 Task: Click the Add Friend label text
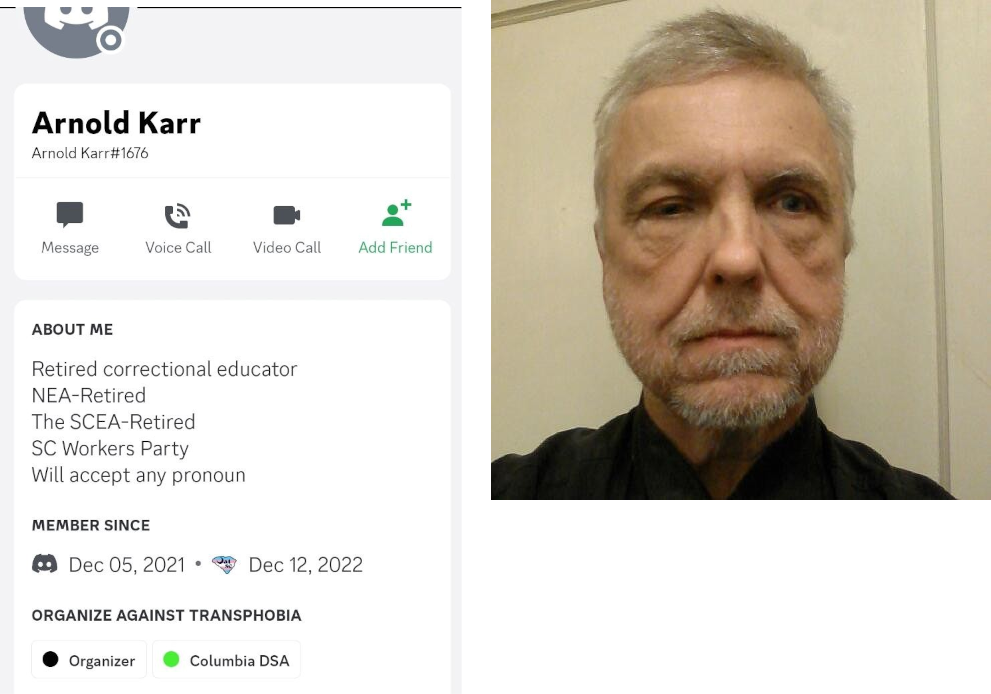click(x=396, y=247)
